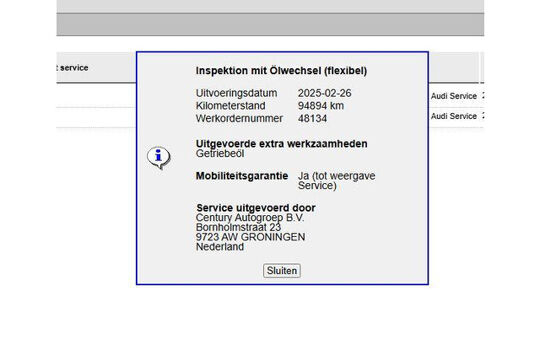Click the Werkordernummer label

[239, 119]
